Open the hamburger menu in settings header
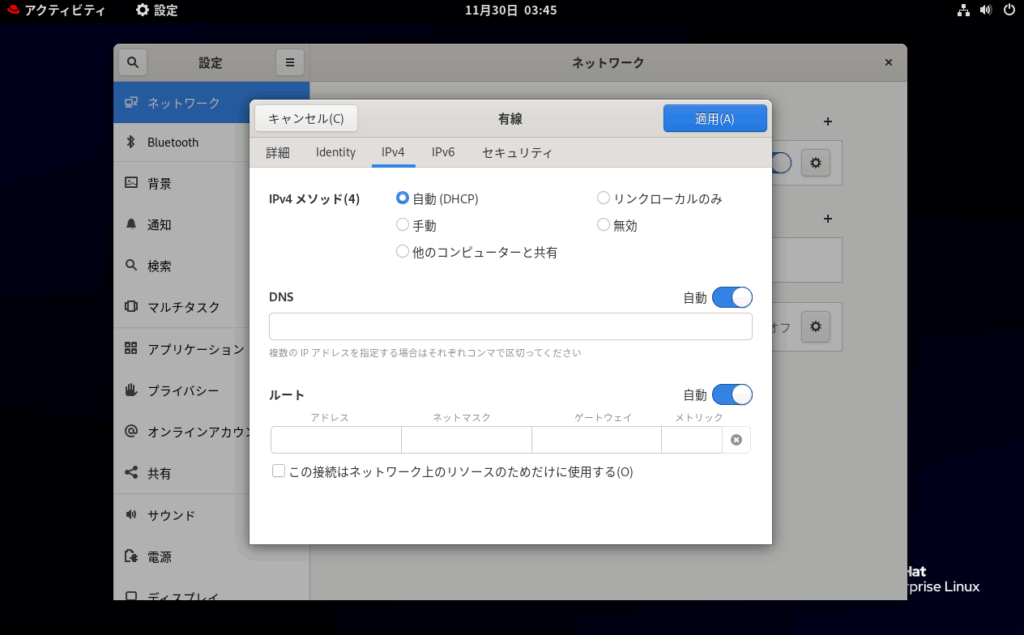 point(290,62)
